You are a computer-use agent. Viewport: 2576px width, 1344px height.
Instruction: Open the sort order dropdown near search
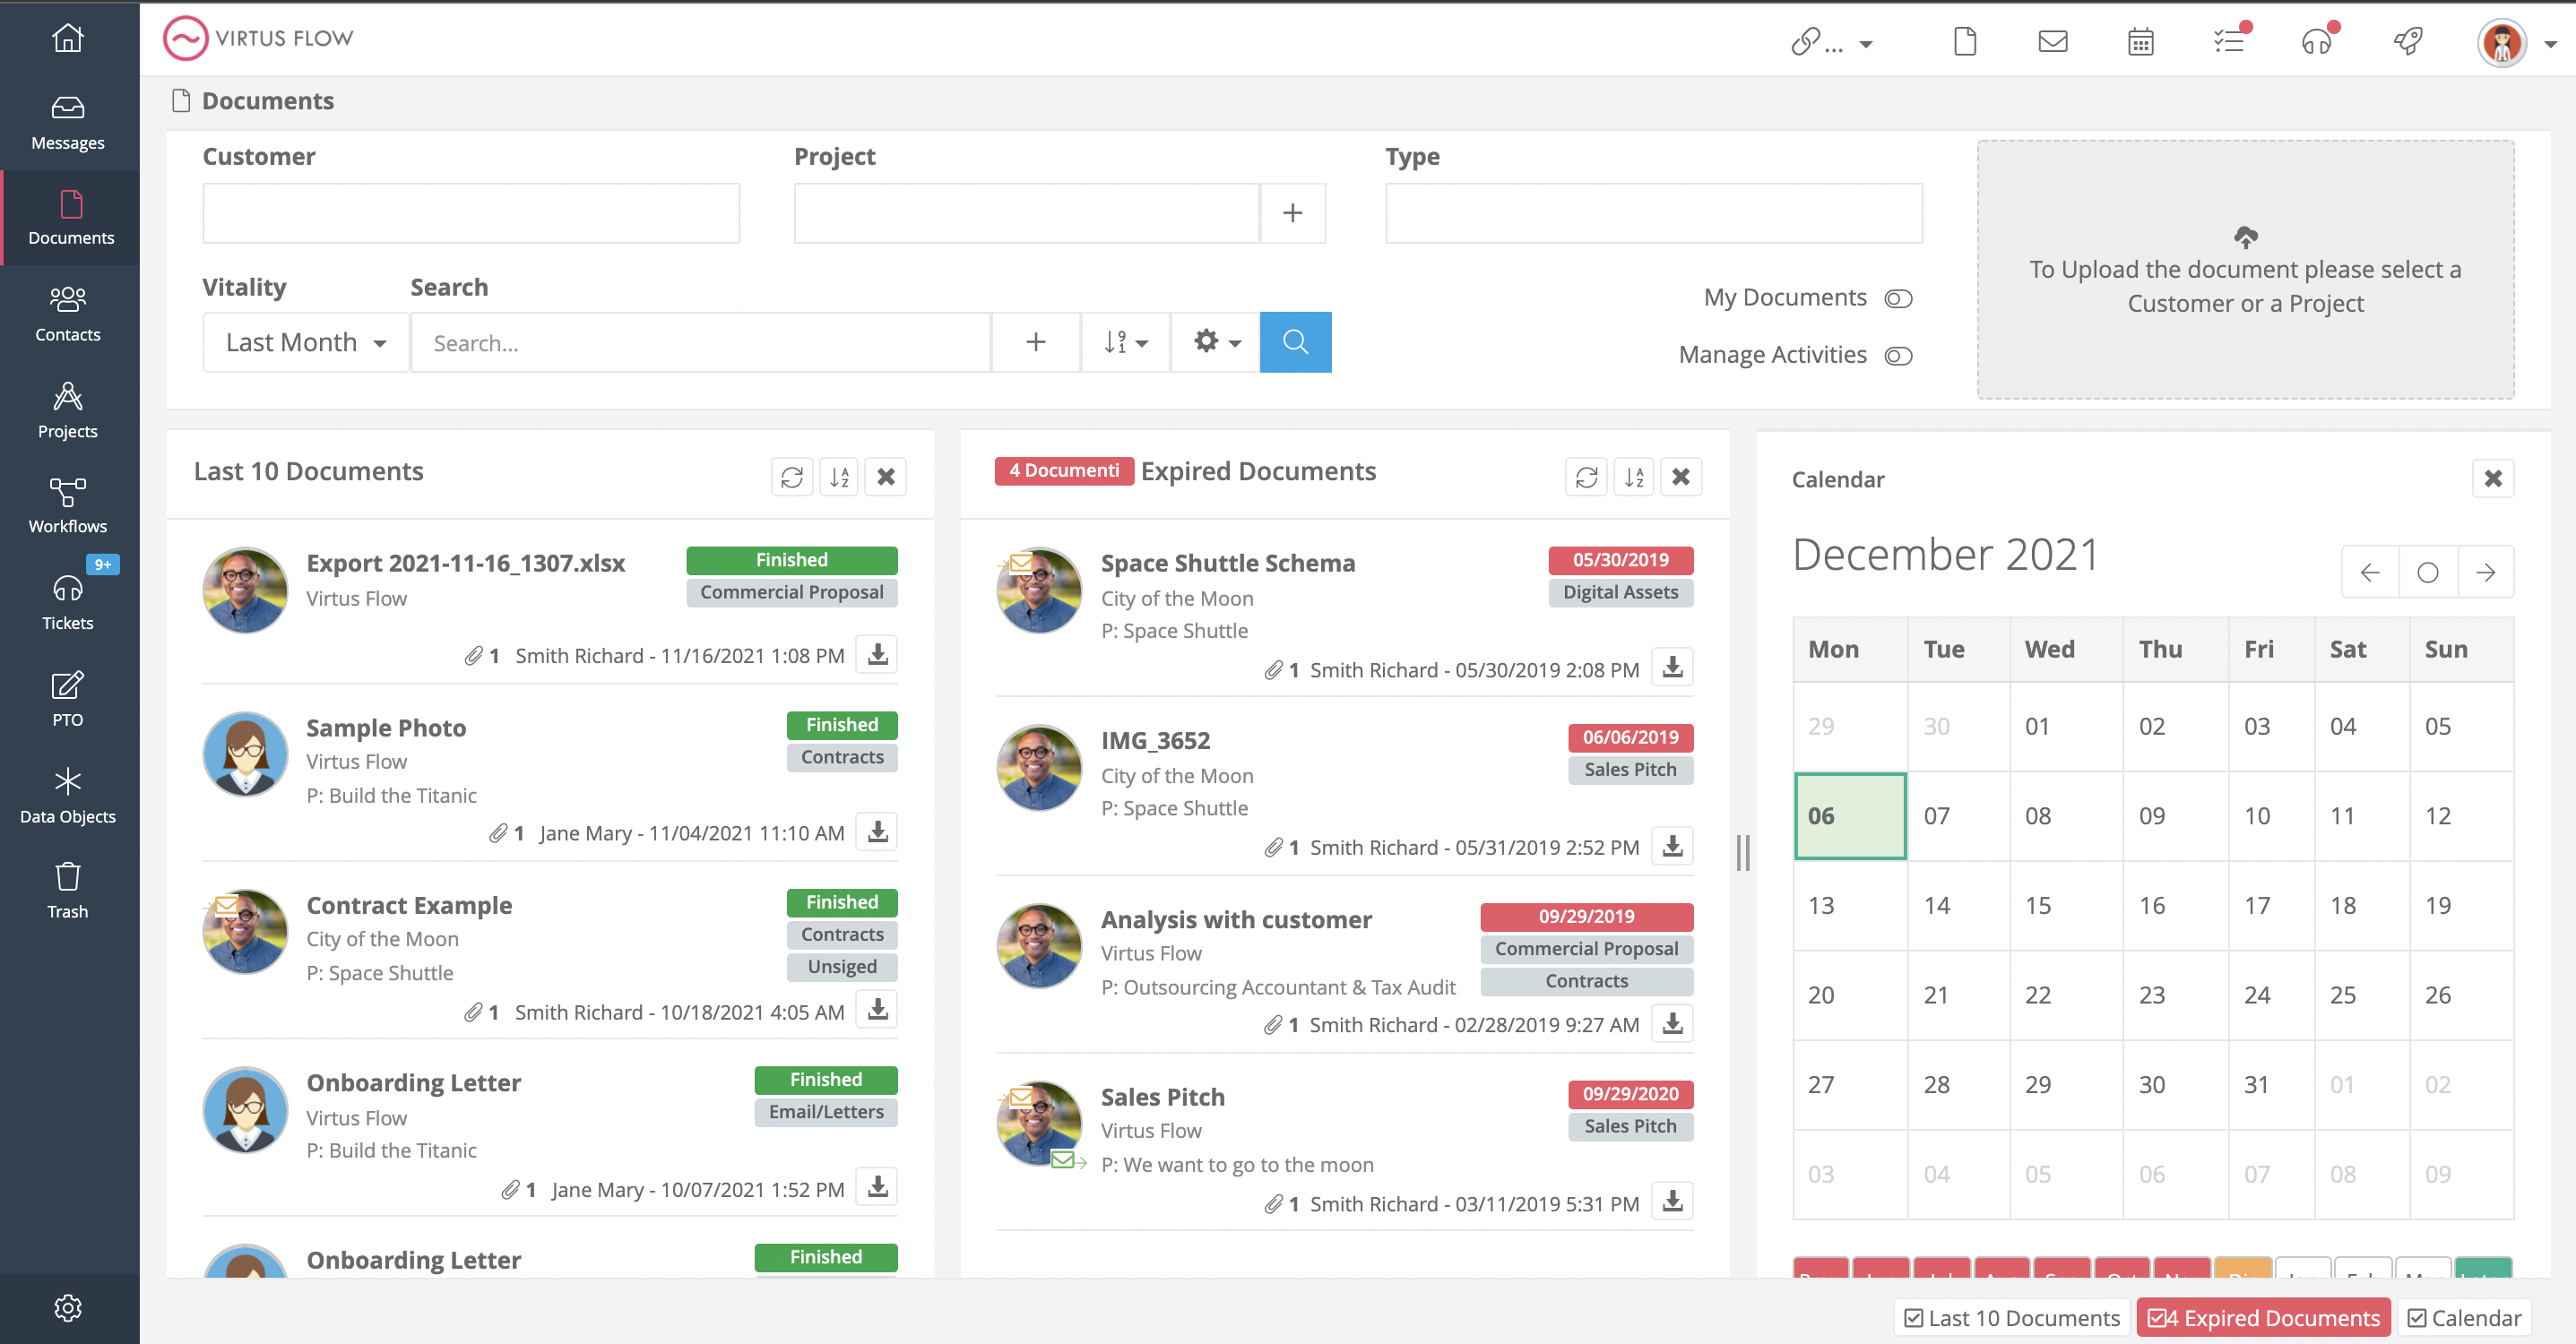(1125, 342)
